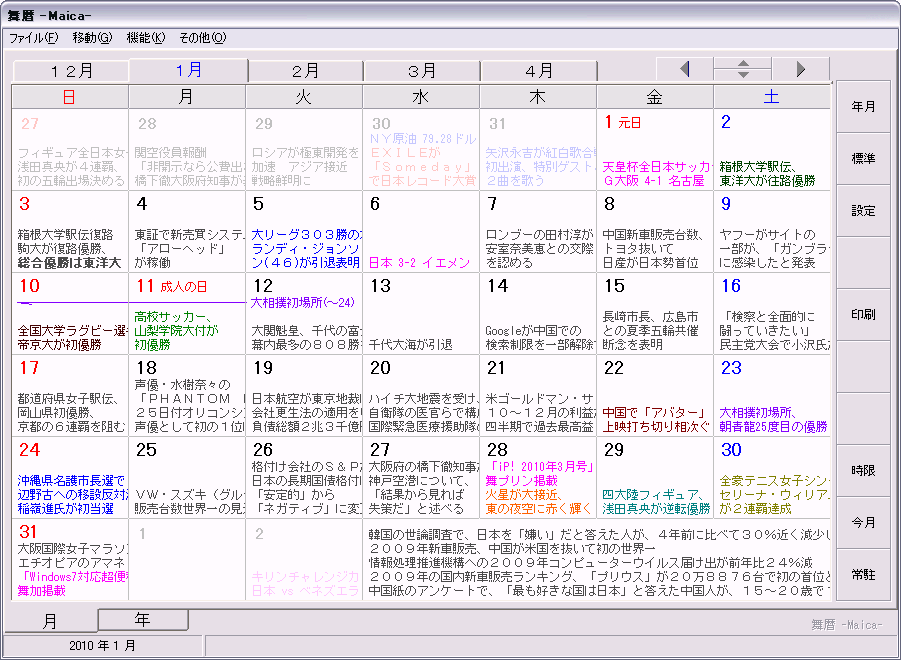Click 舞プリン掲載 entry on day 28
This screenshot has width=901, height=660.
click(x=521, y=481)
